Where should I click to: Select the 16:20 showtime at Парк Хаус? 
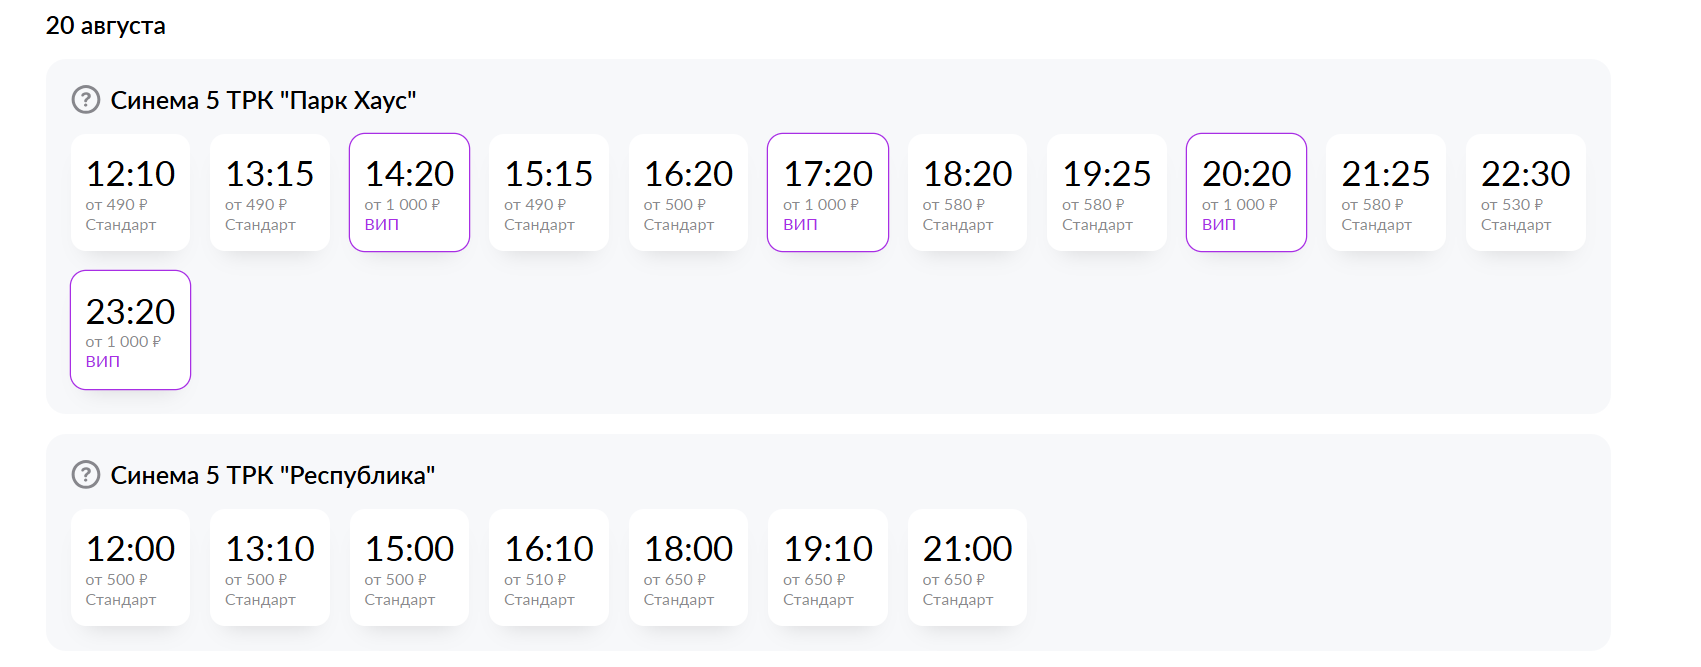(x=688, y=193)
